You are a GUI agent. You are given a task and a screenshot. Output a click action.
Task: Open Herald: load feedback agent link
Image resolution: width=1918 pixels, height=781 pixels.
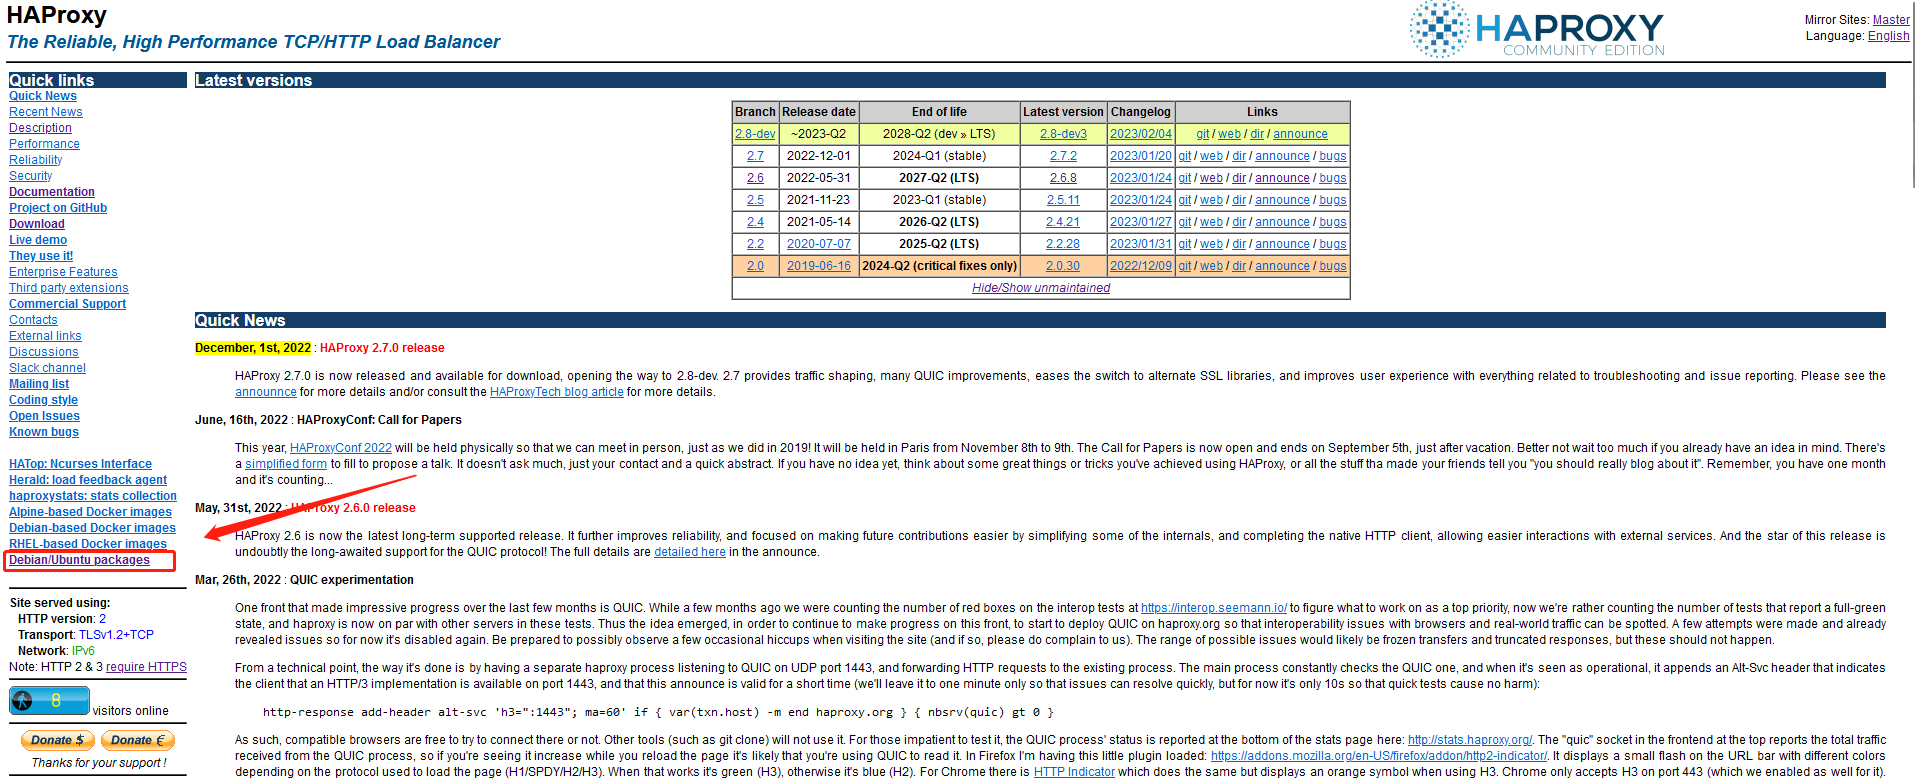point(88,480)
